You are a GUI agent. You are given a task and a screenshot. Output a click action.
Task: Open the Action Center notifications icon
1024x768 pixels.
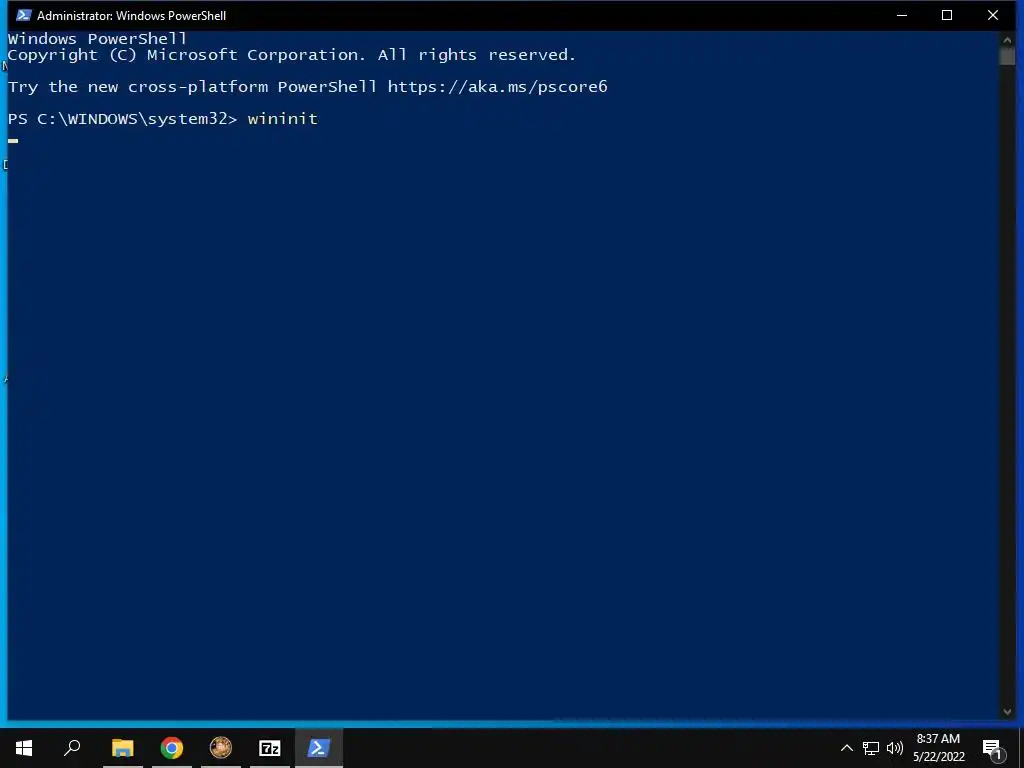click(993, 748)
